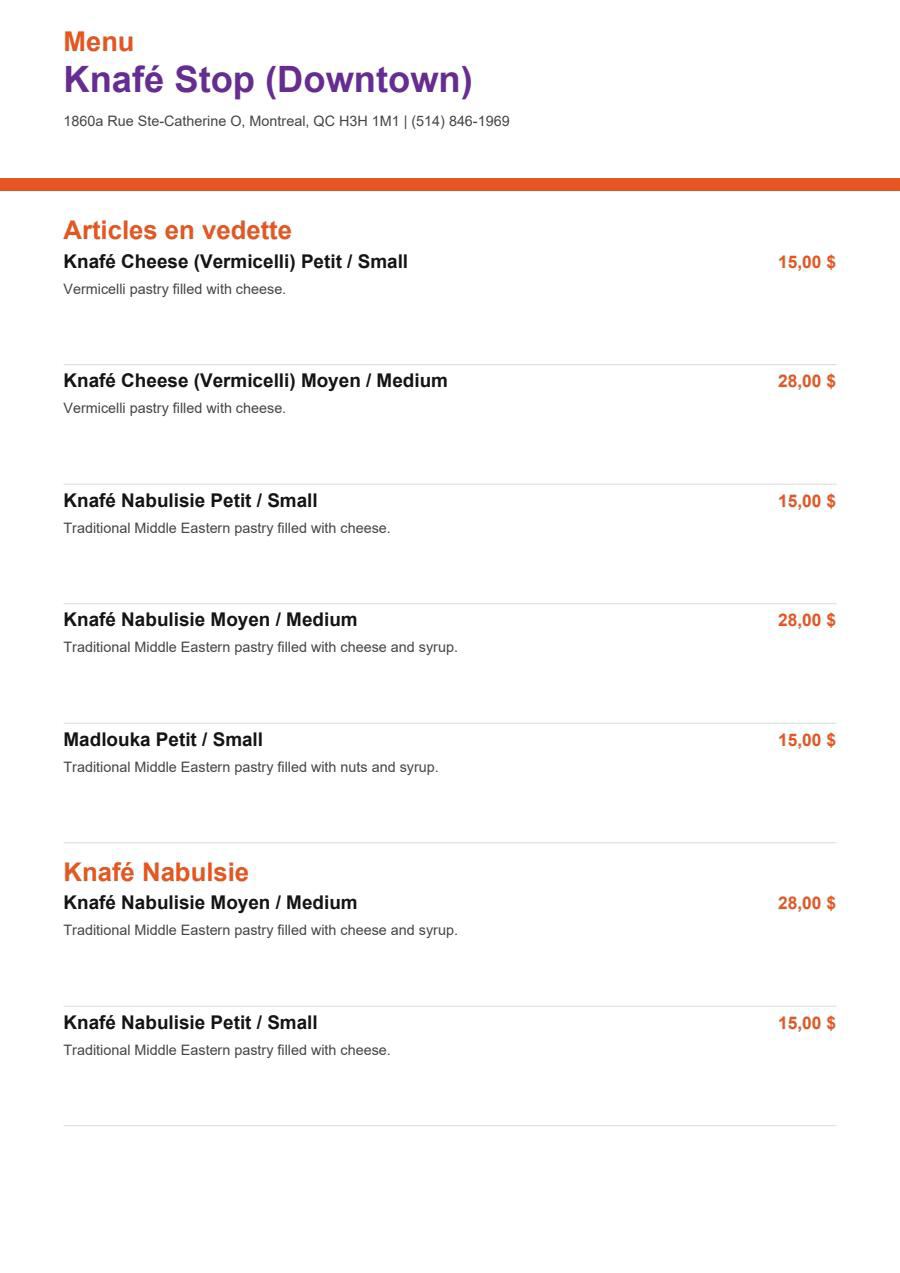
Task: Click the Knafé Stop (Downtown) title
Action: [267, 80]
